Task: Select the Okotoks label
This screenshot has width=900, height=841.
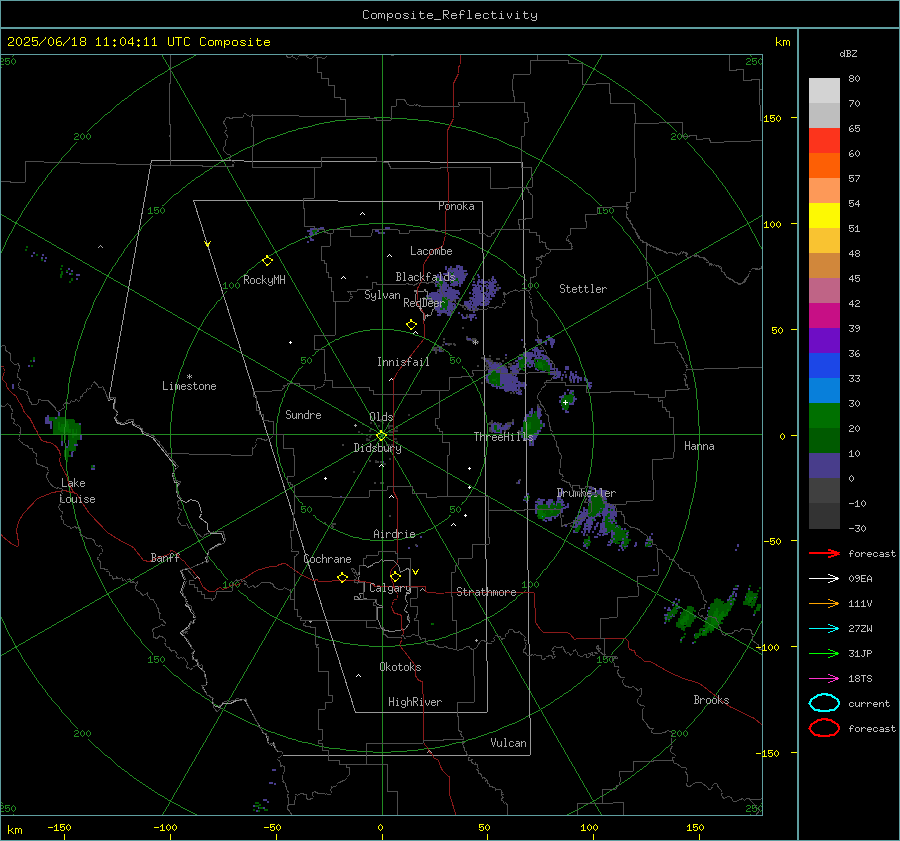Action: coord(400,667)
